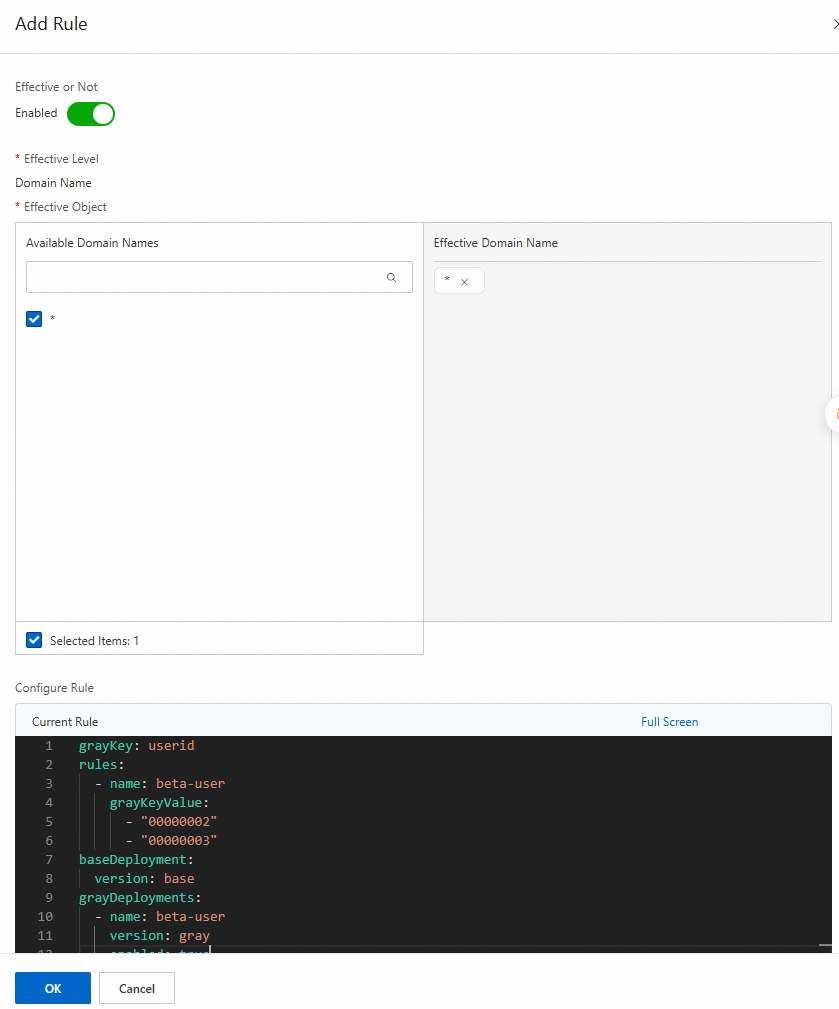Remove the * tag from Effective Domain Name
The height and width of the screenshot is (1009, 839).
tap(465, 282)
